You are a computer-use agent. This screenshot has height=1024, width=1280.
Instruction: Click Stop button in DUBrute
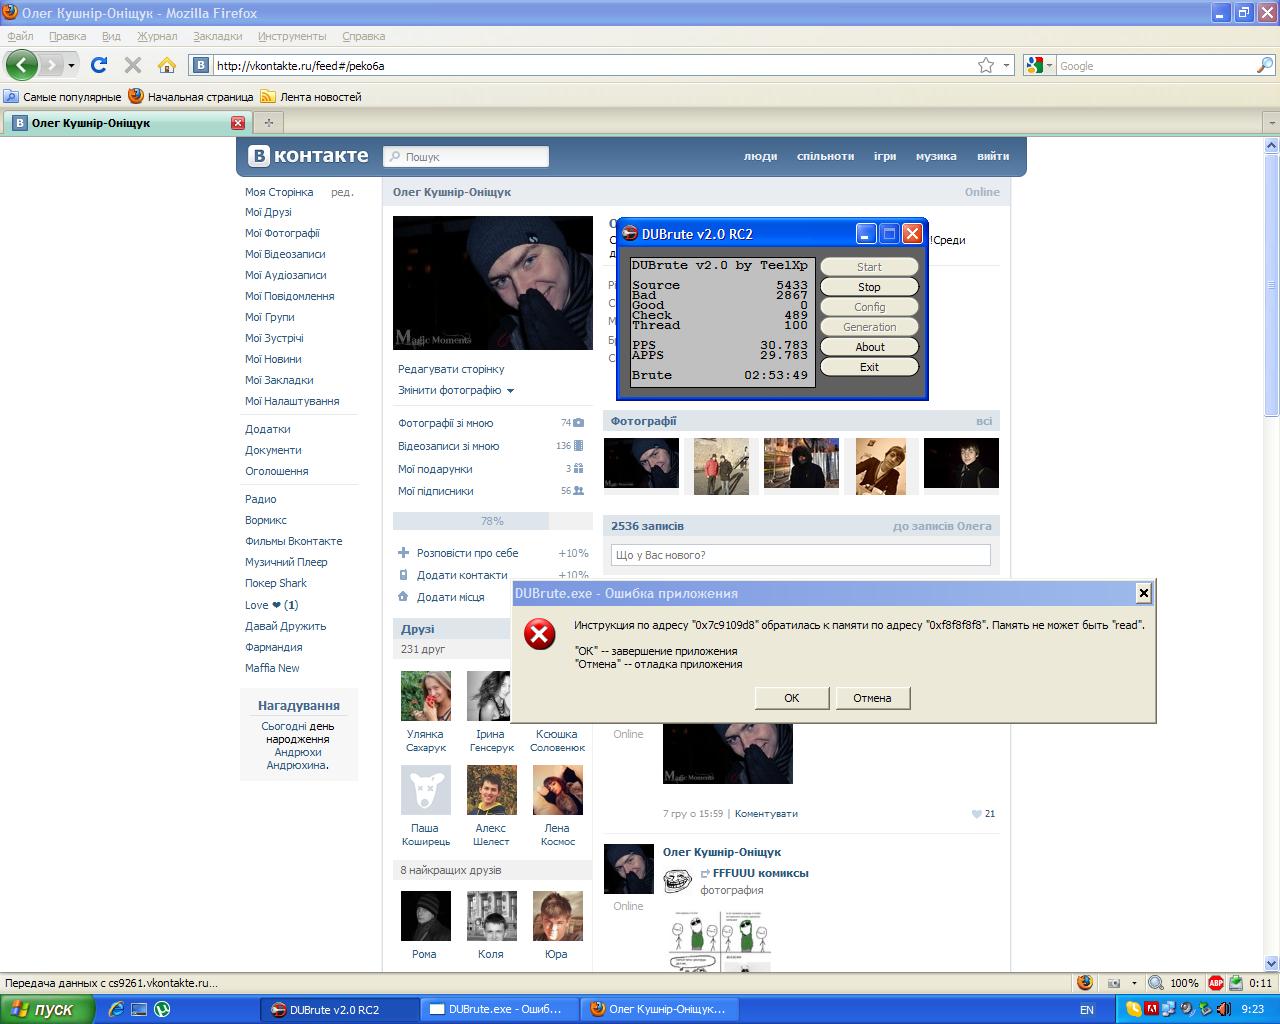[869, 287]
